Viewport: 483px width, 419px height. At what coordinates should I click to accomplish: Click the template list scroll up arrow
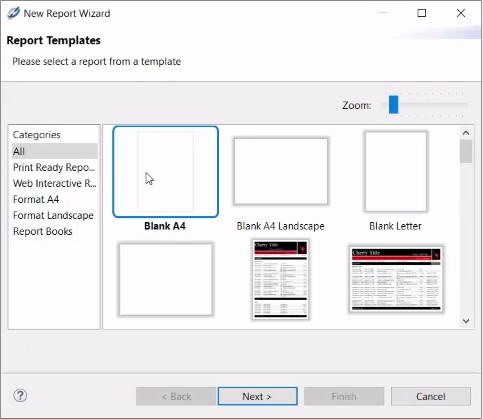(466, 133)
